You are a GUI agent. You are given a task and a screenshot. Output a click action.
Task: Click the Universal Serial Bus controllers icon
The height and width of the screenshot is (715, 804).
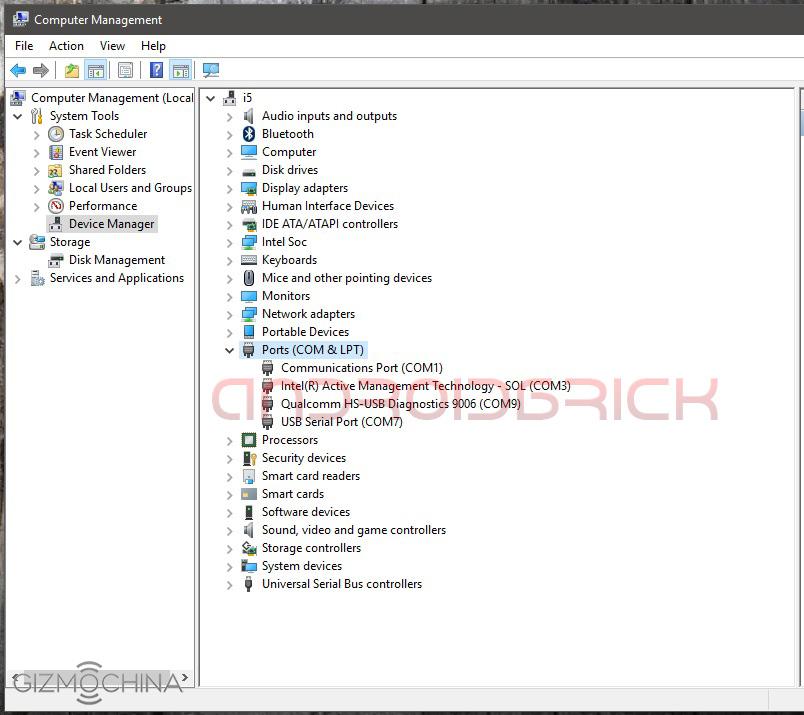249,584
